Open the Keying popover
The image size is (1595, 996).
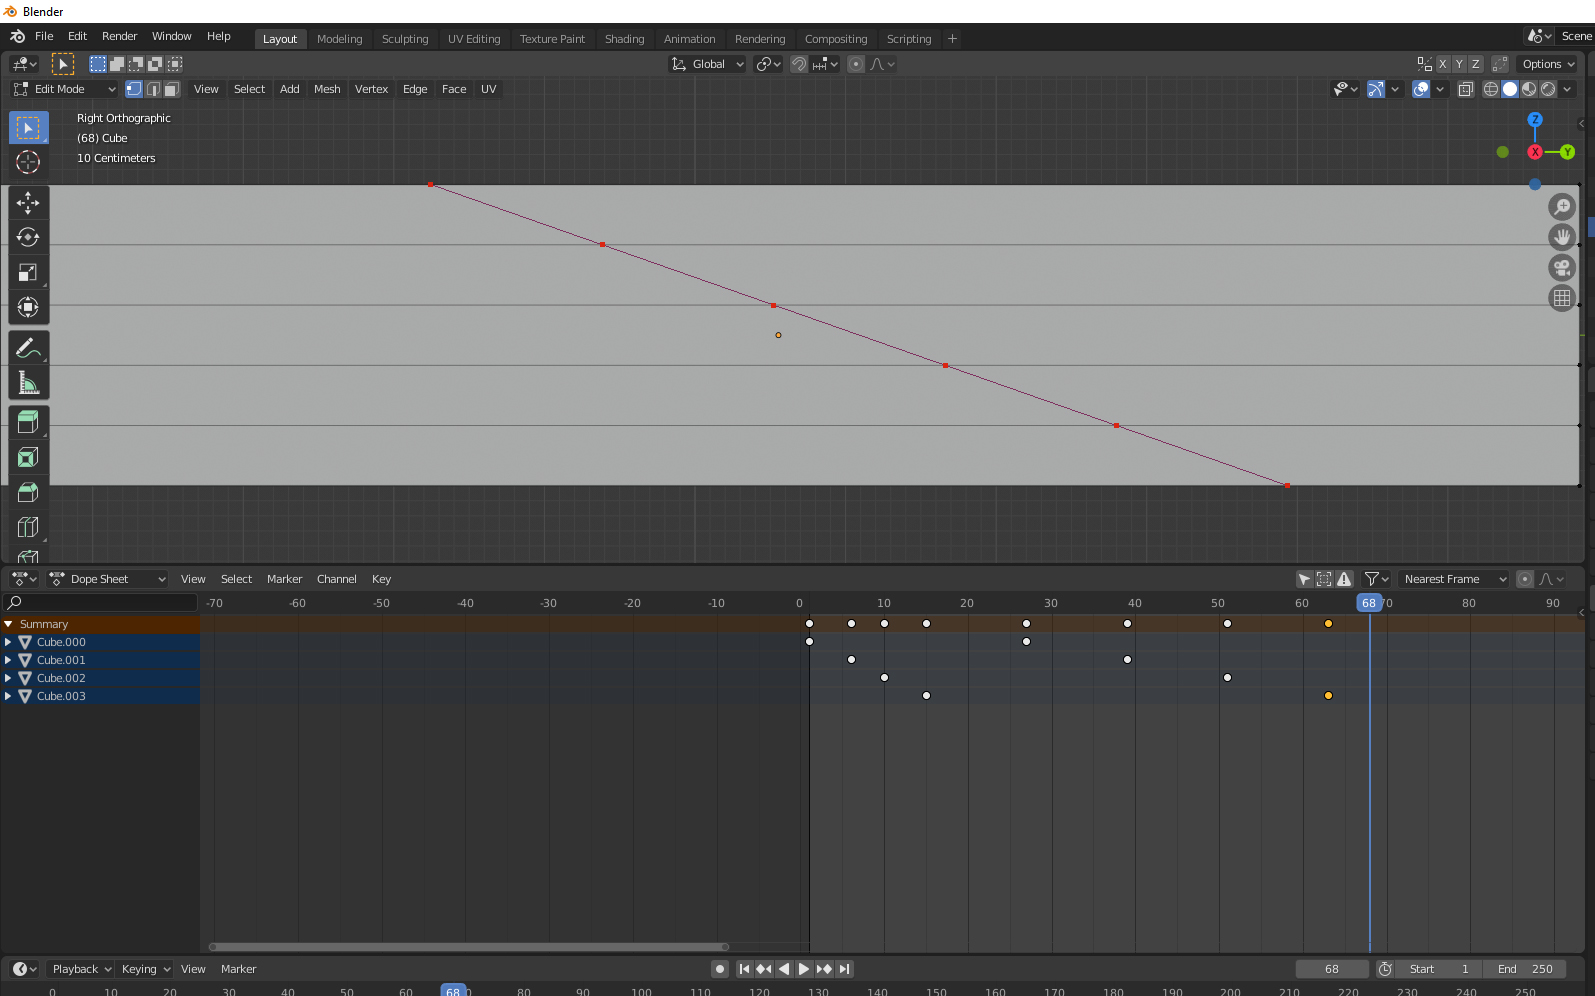coord(146,969)
